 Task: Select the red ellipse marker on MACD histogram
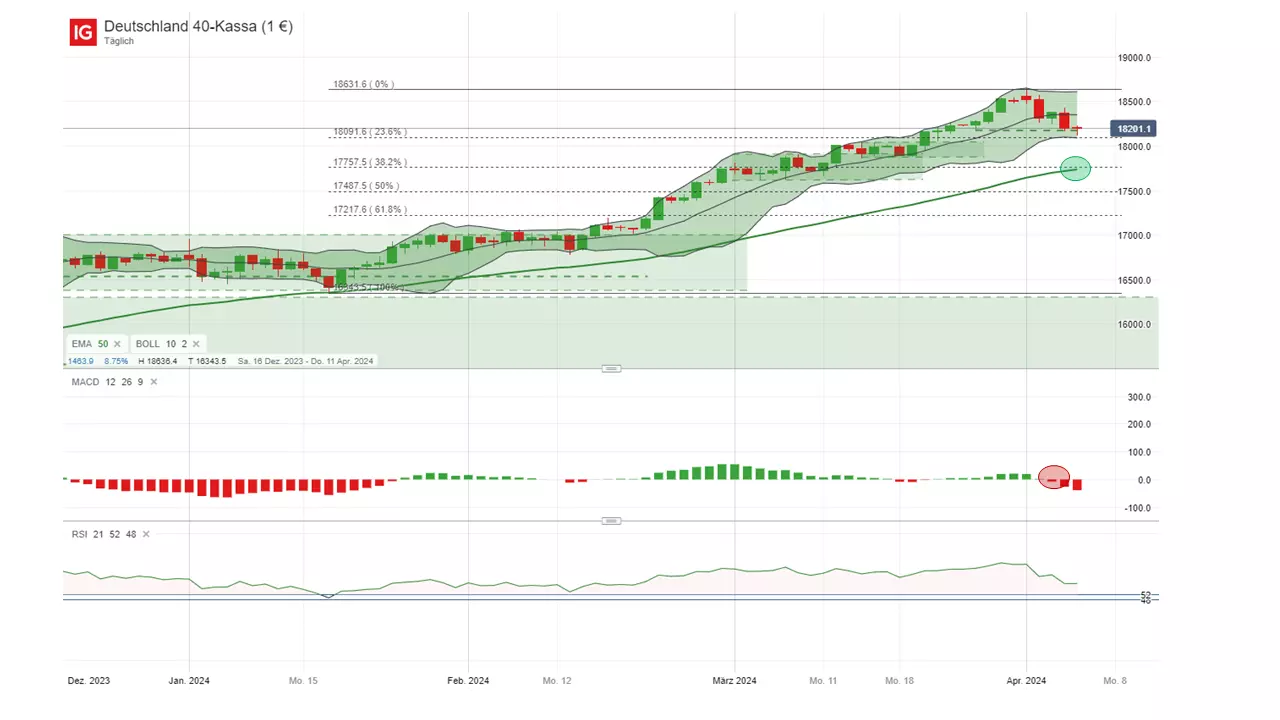[x=1054, y=477]
